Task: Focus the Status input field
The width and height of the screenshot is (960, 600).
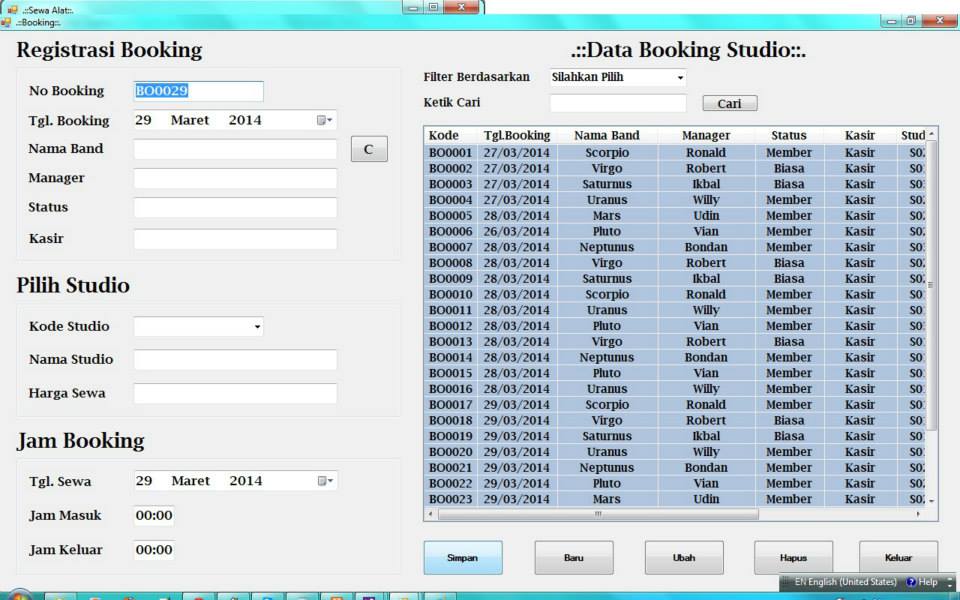Action: click(x=235, y=208)
